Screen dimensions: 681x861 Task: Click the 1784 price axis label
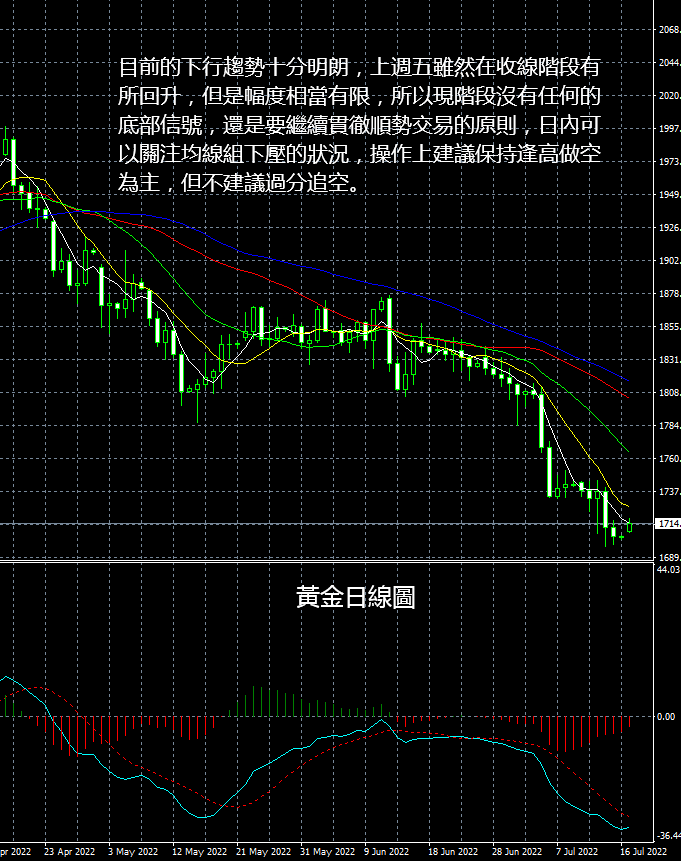(669, 426)
